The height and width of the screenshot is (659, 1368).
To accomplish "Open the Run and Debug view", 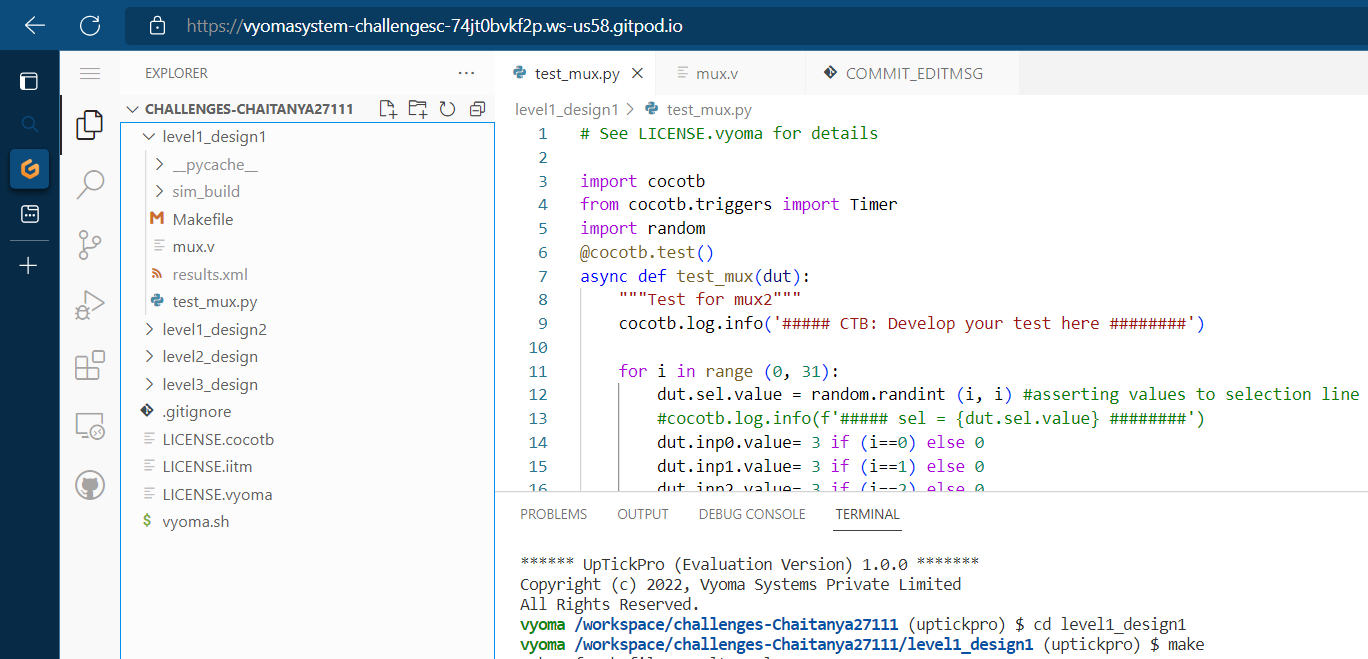I will click(x=90, y=305).
